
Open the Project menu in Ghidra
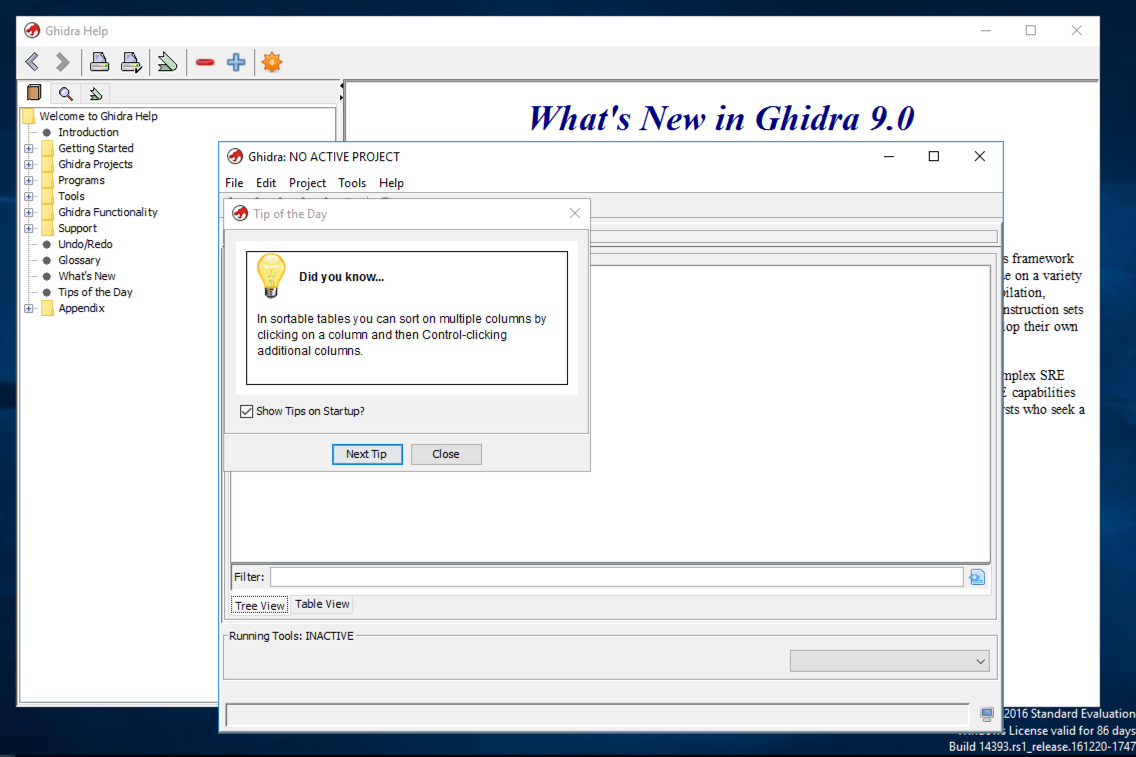coord(307,183)
